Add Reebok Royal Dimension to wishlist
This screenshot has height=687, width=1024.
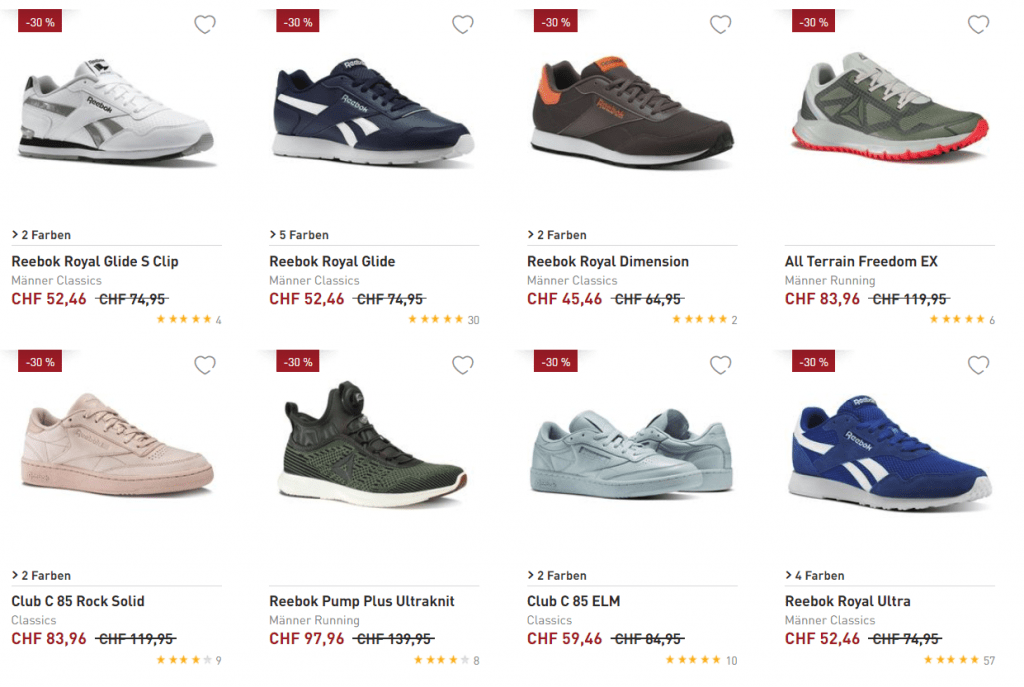click(721, 25)
